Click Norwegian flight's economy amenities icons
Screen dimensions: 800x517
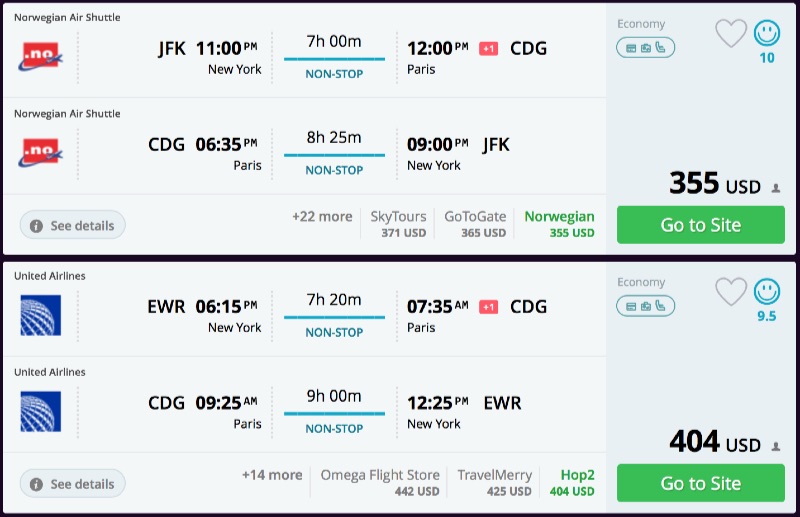(x=645, y=47)
